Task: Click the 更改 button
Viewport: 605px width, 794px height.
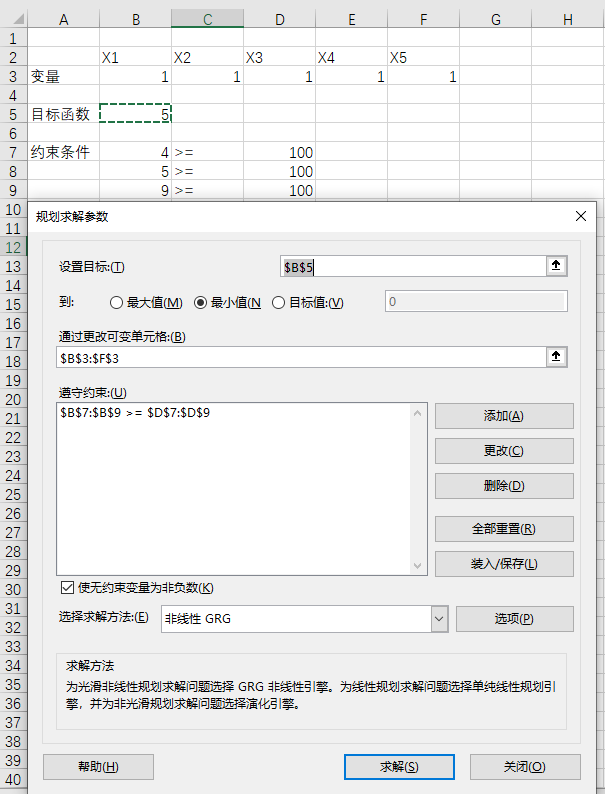Action: pos(504,451)
